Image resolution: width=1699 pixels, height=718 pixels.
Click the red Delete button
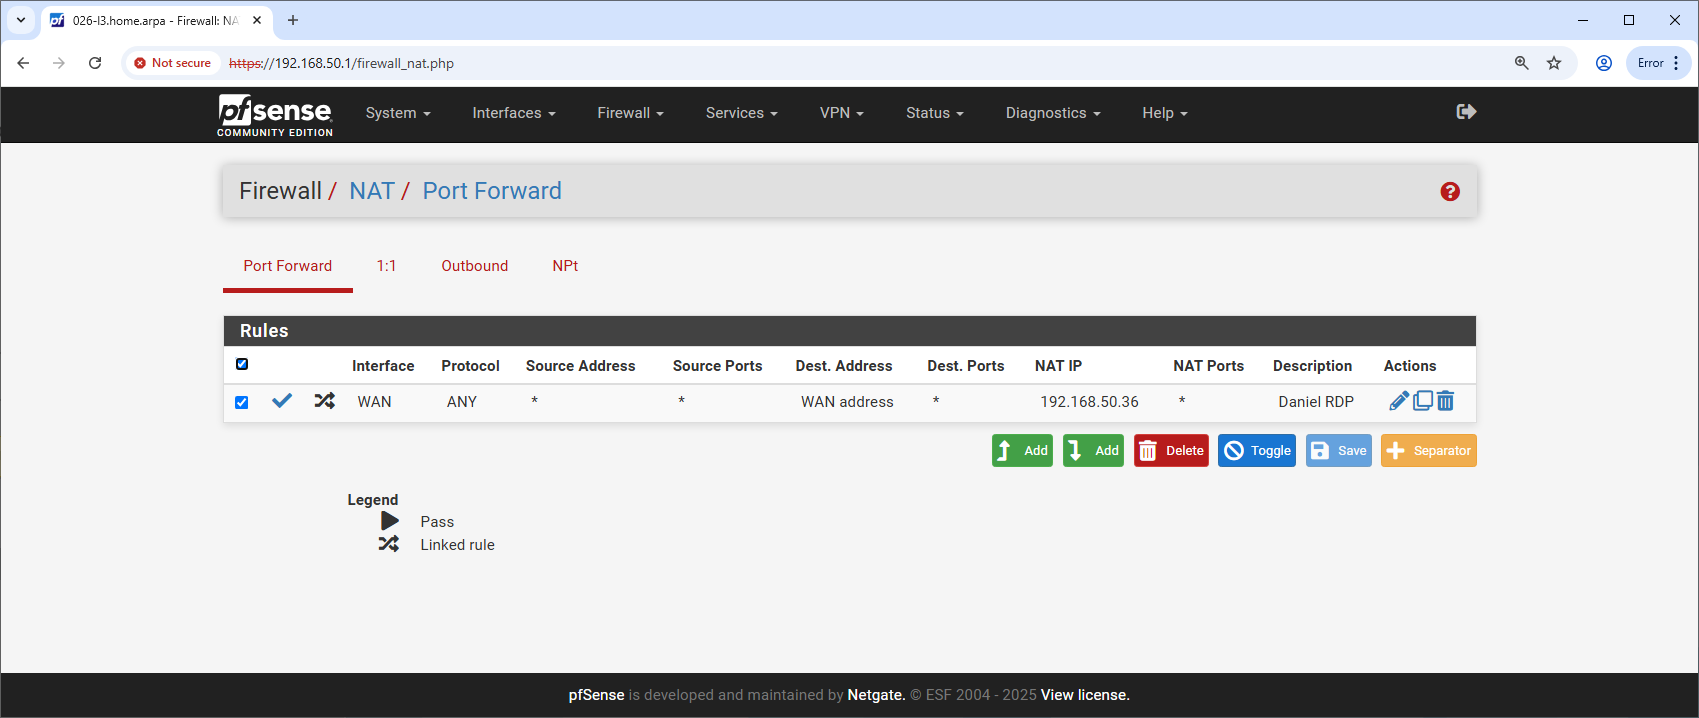(x=1171, y=450)
